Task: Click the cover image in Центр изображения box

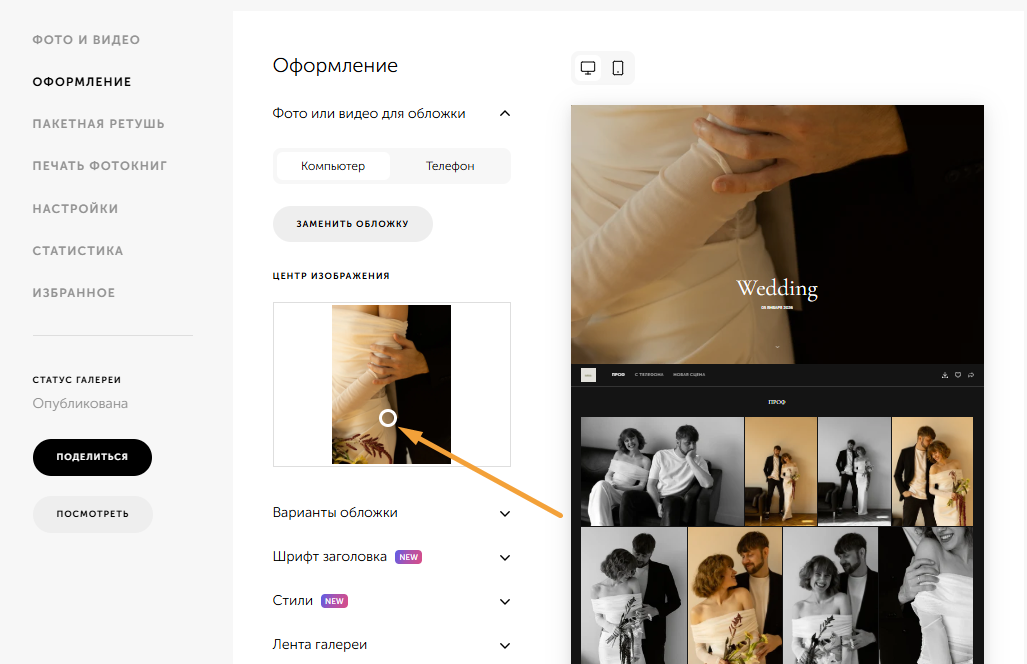Action: tap(392, 384)
